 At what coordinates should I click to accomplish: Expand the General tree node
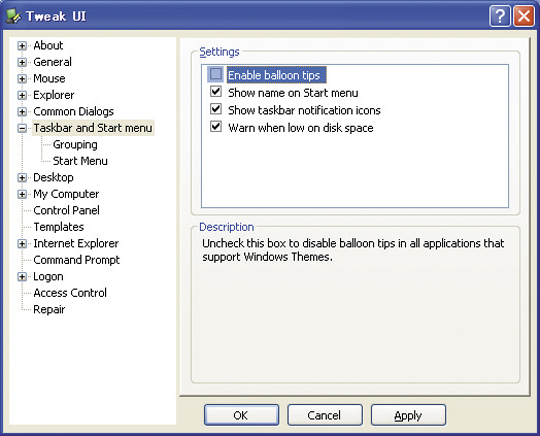click(x=22, y=62)
